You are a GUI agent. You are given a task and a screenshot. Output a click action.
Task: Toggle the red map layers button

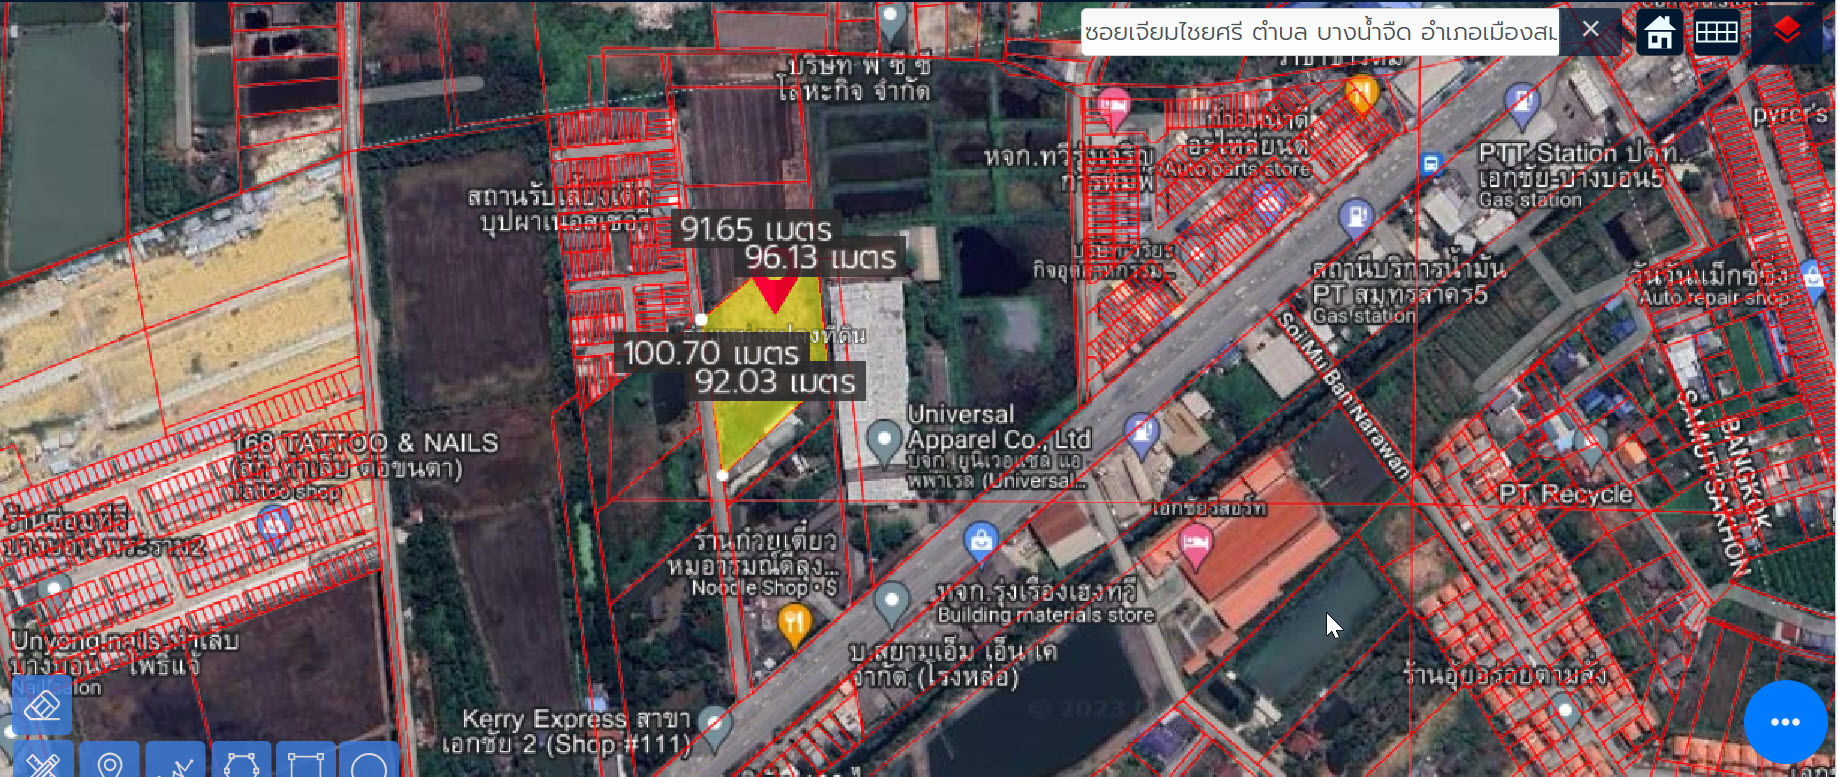pyautogui.click(x=1787, y=31)
